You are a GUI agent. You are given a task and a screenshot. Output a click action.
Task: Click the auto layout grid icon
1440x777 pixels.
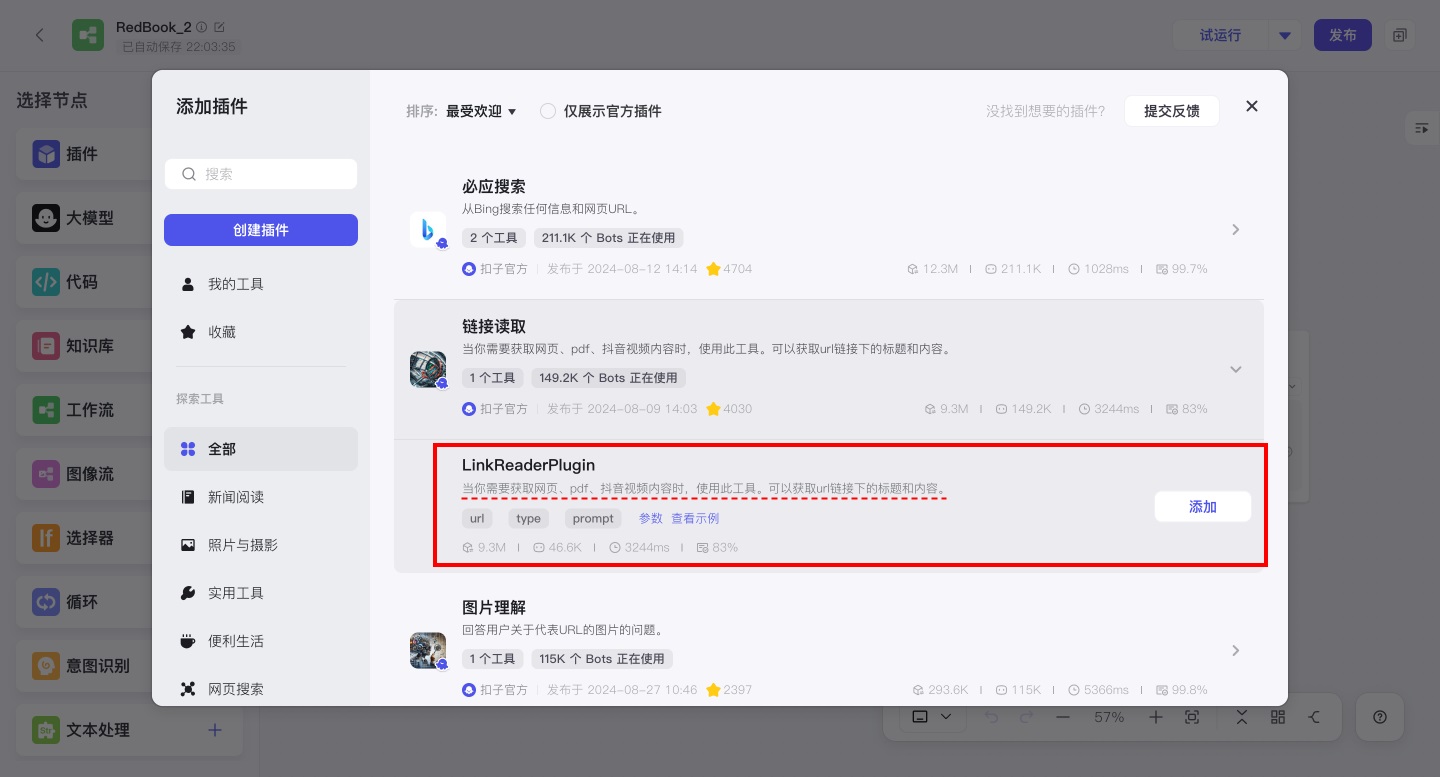pos(1278,717)
